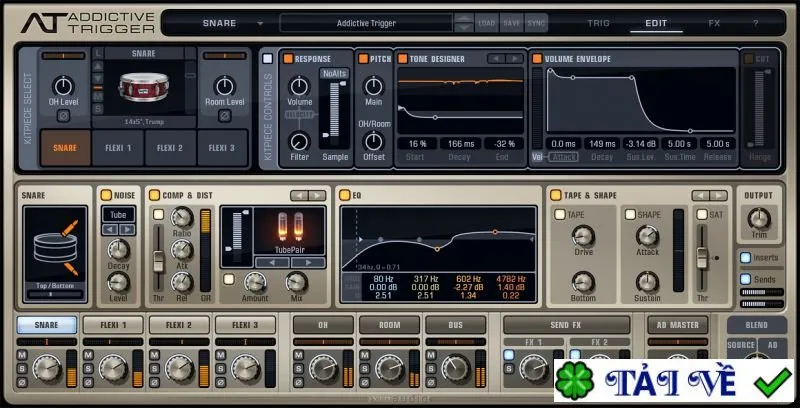Switch to the EDIT tab

(x=656, y=23)
